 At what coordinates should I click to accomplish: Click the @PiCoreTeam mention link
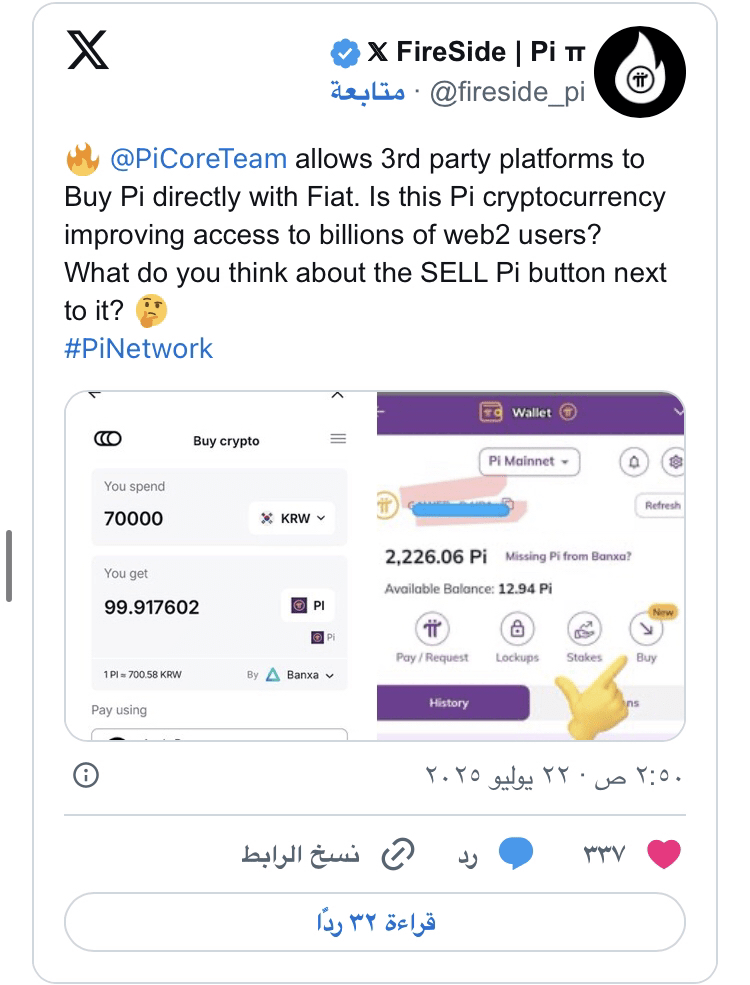tap(198, 159)
